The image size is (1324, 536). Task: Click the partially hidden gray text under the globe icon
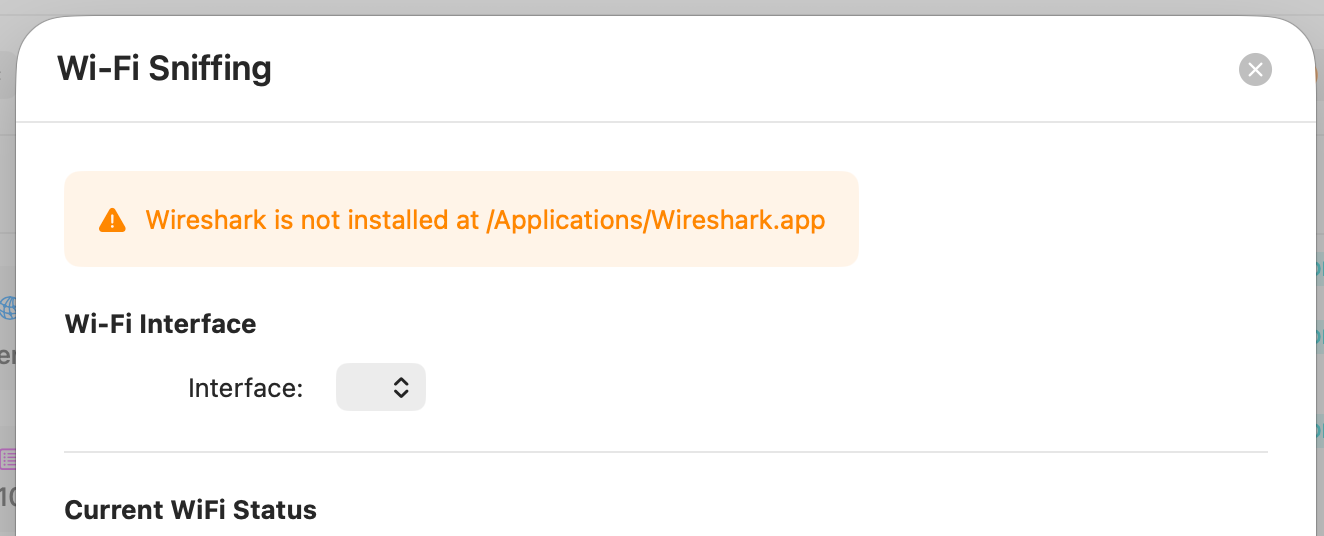coord(6,355)
